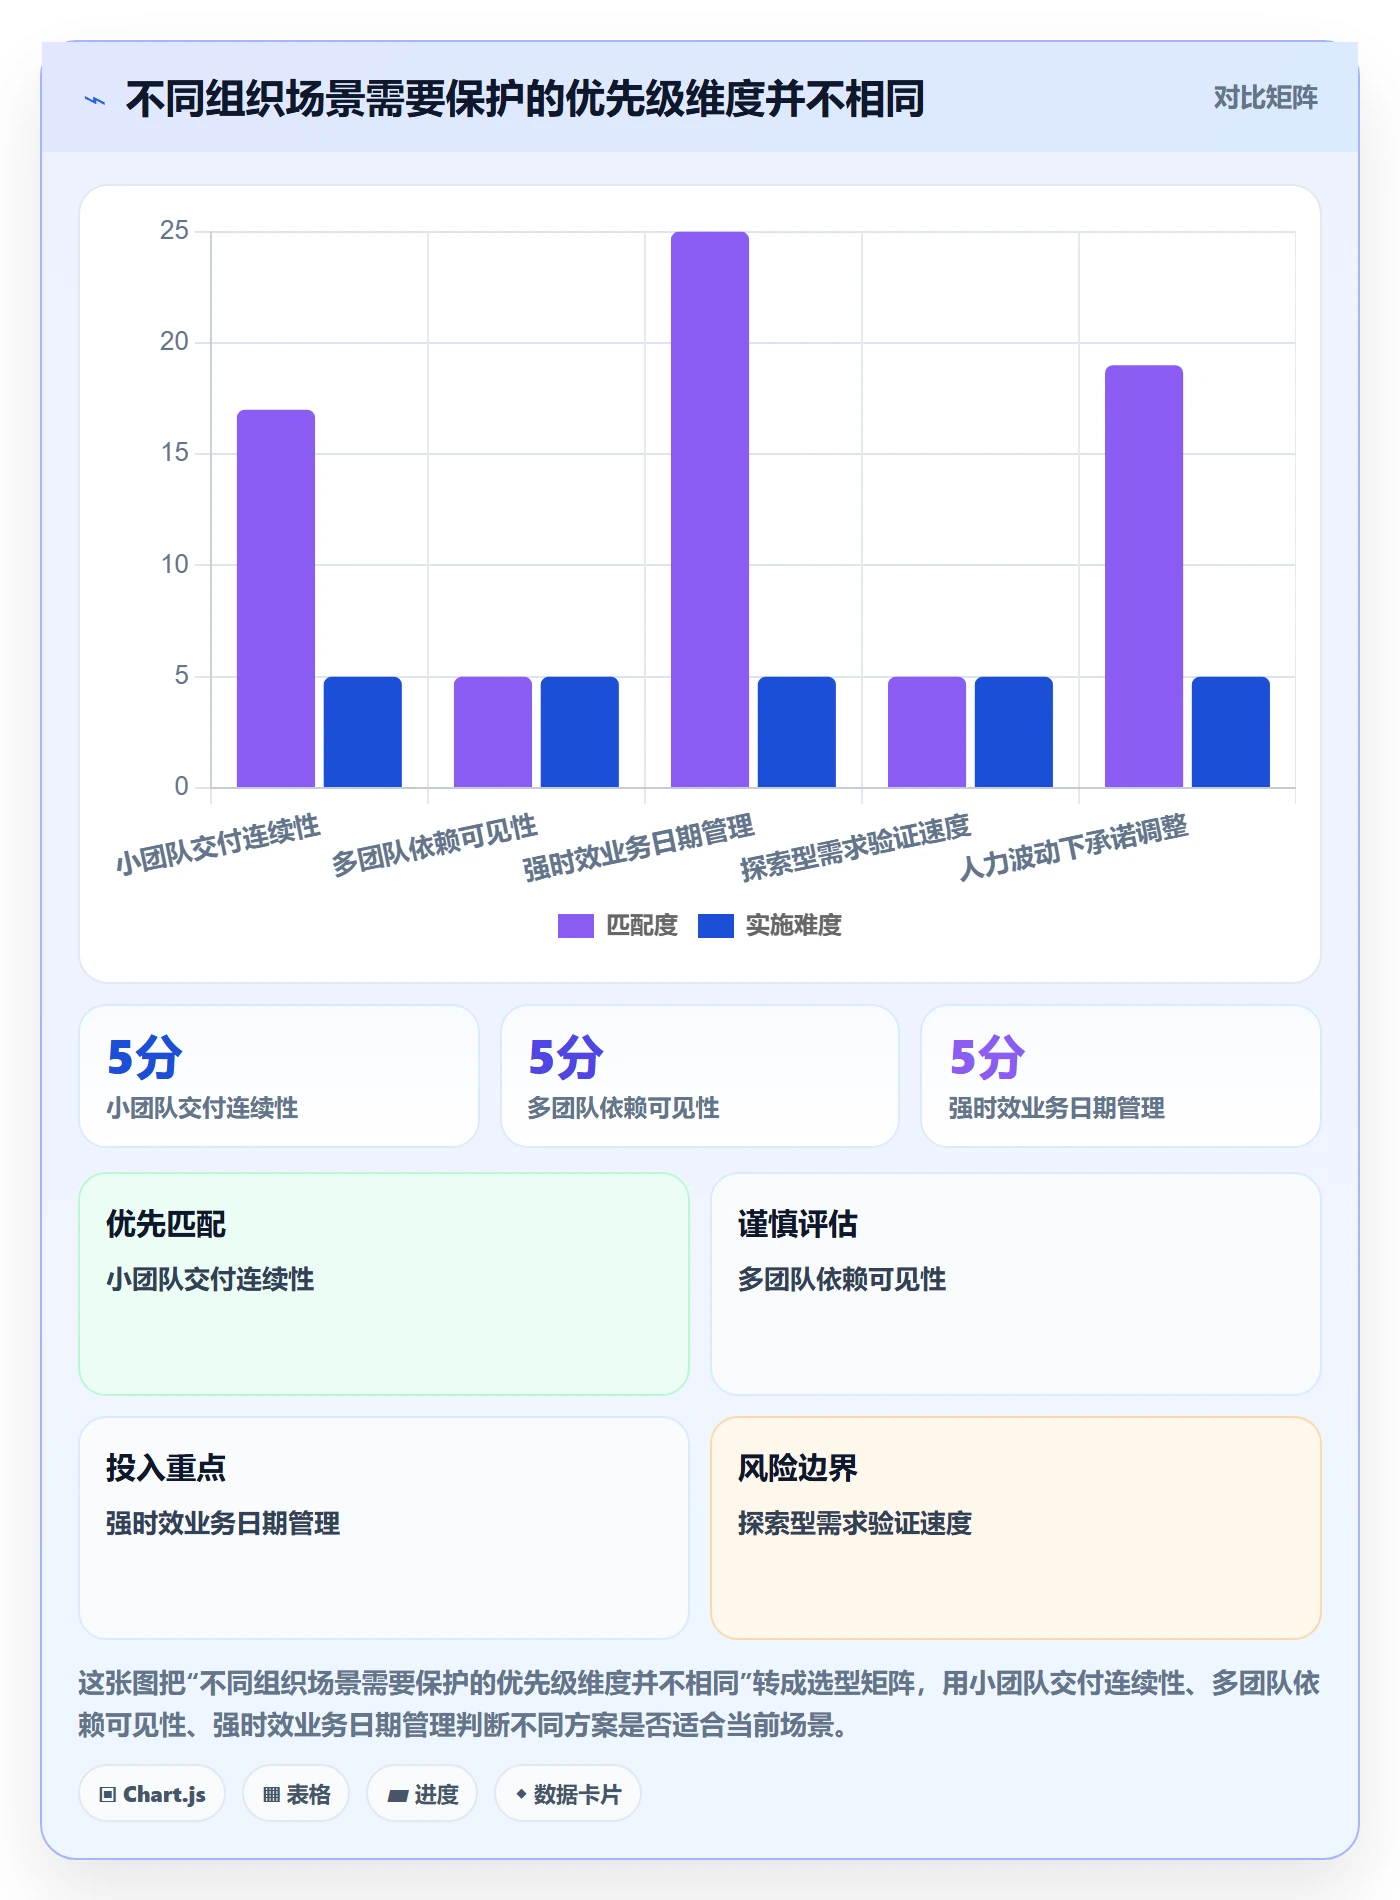The height and width of the screenshot is (1900, 1400).
Task: Click the 探索型需求验证速度 axis label
Action: click(x=856, y=848)
